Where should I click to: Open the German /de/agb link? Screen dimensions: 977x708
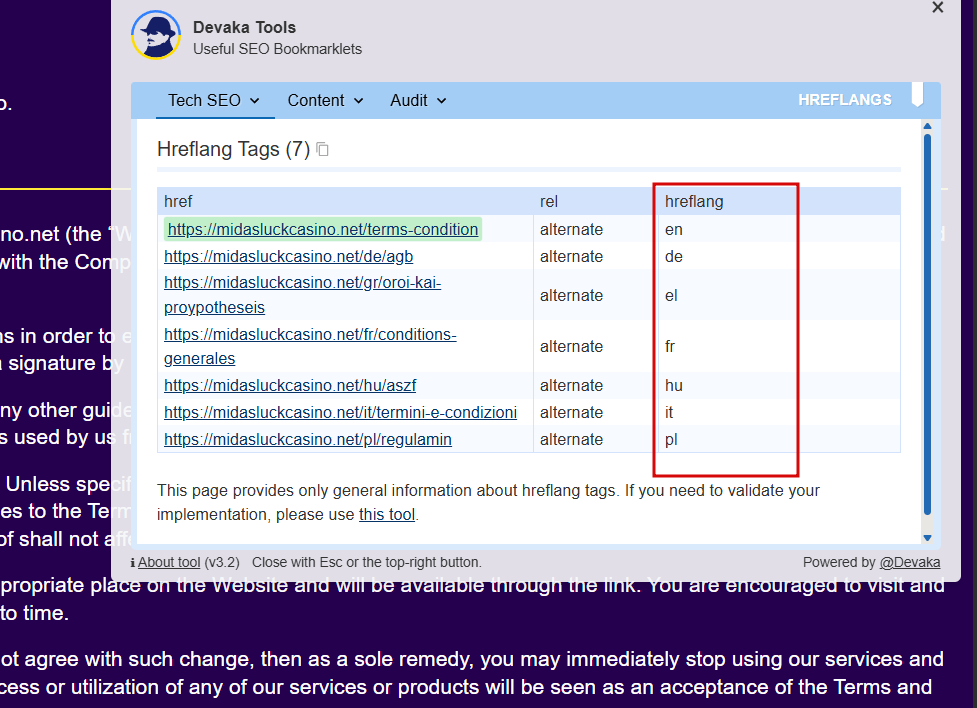288,256
